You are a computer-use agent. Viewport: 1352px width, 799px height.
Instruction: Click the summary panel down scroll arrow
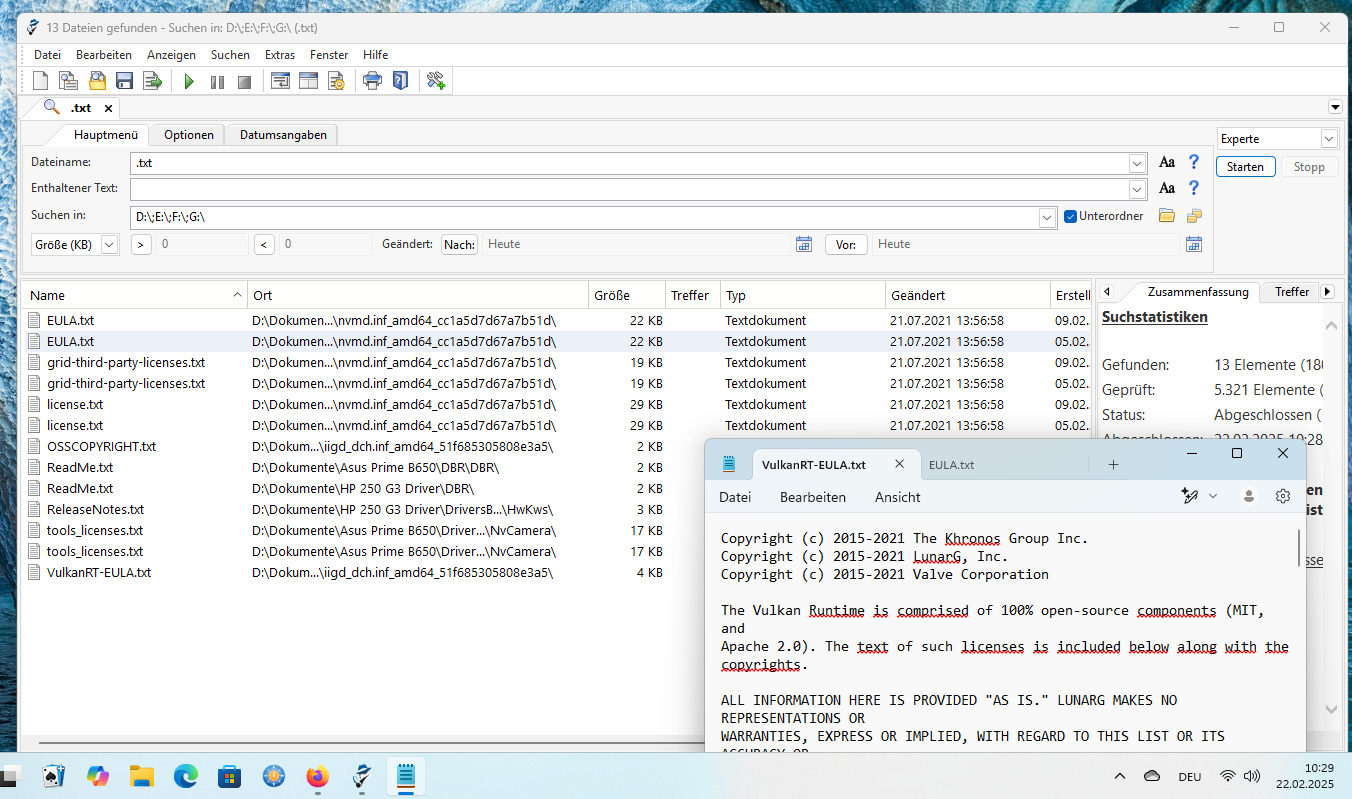(1332, 708)
